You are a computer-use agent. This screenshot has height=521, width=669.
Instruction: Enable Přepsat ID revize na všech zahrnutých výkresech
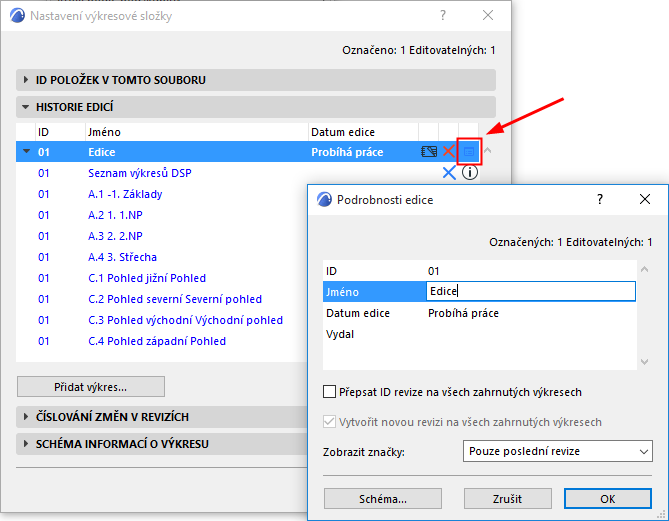click(x=329, y=392)
